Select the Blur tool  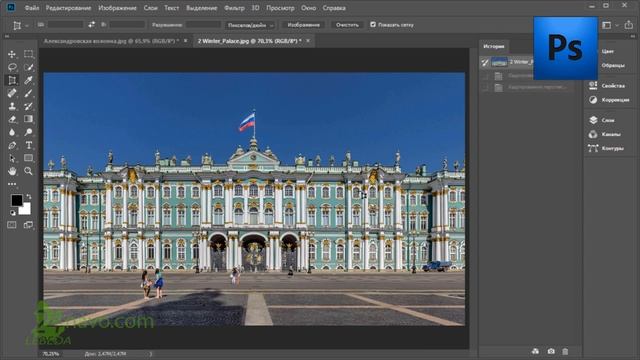tap(12, 132)
